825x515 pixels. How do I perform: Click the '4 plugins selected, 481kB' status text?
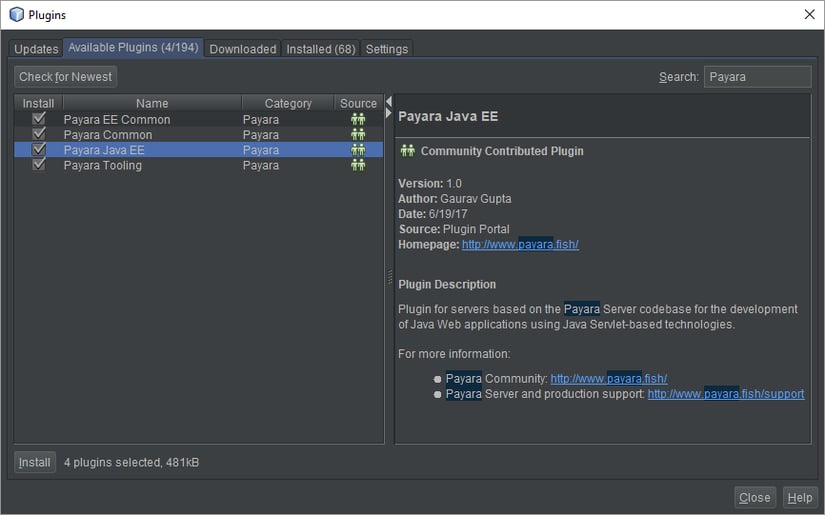click(132, 462)
